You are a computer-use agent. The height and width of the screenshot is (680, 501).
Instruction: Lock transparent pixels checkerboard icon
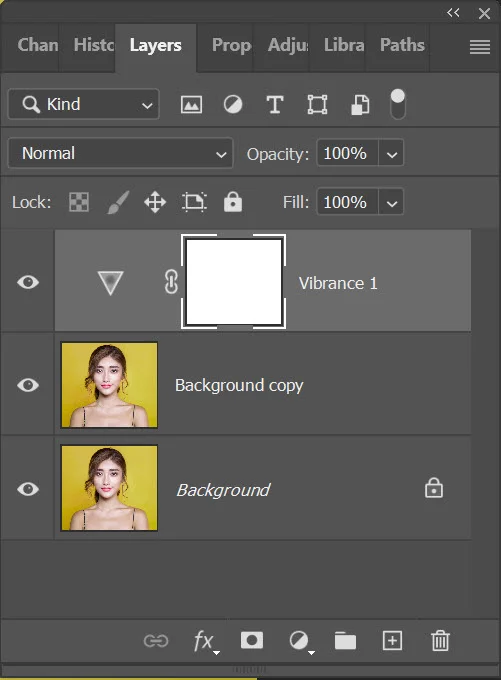point(79,202)
